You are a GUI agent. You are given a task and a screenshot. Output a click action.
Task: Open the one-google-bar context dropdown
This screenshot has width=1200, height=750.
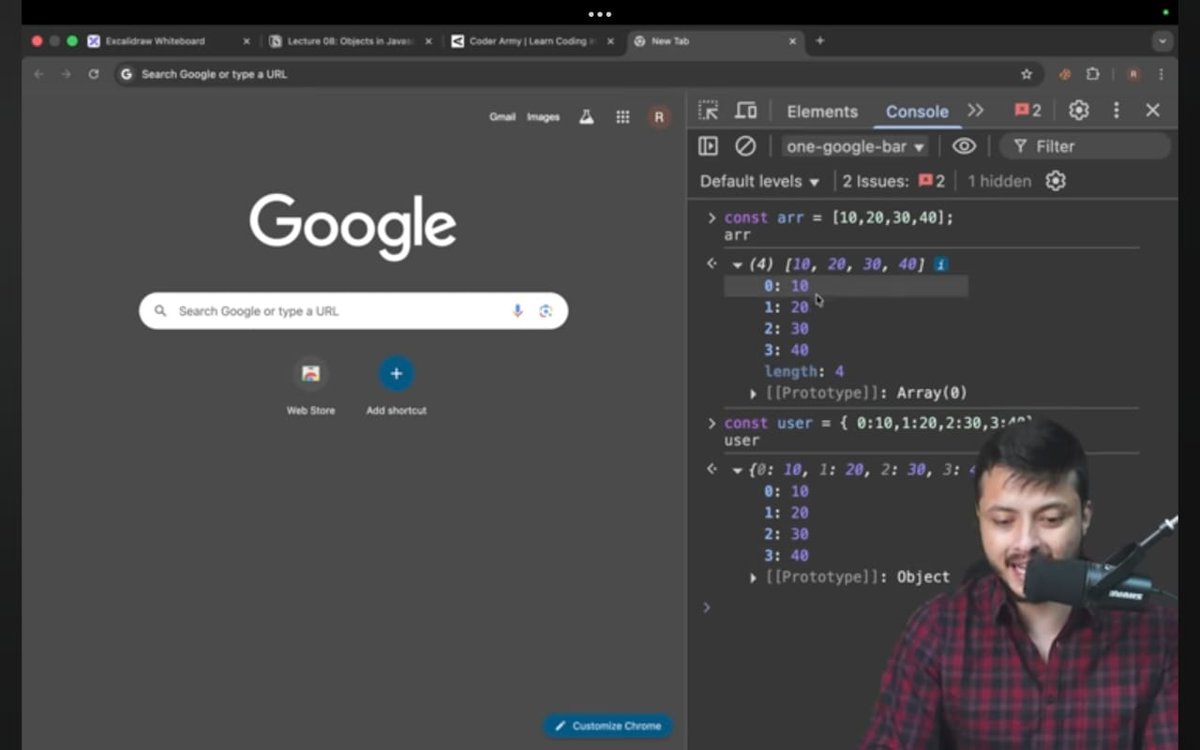855,146
